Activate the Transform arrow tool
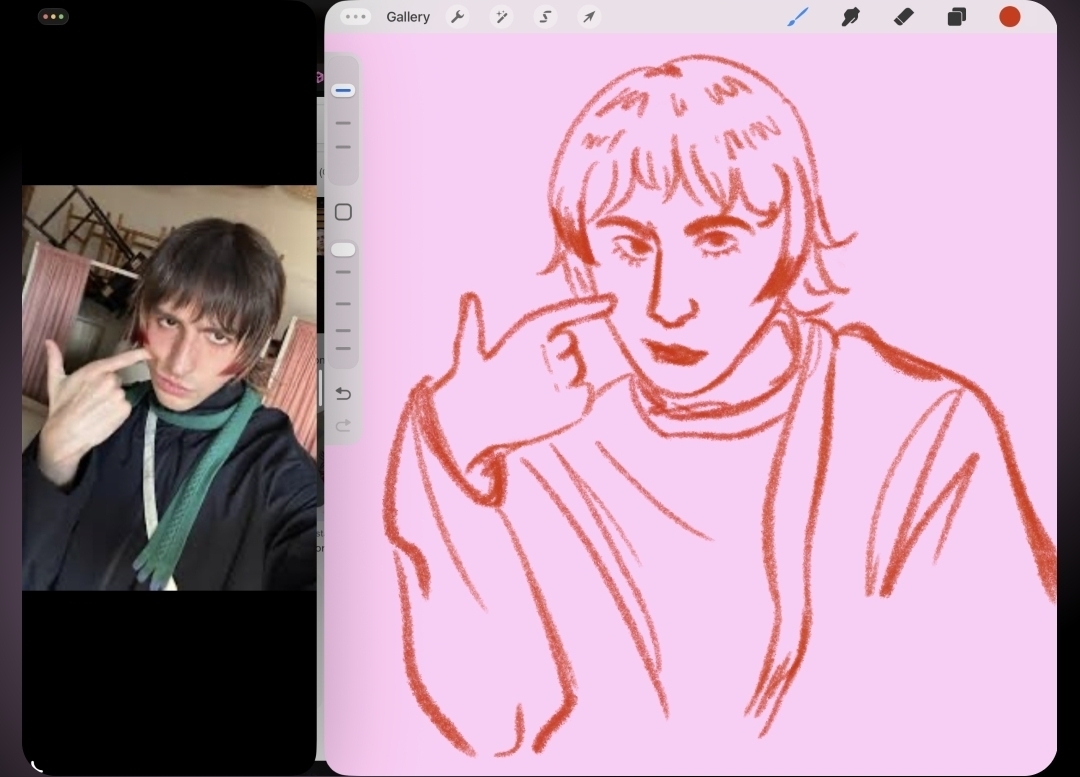 pyautogui.click(x=589, y=17)
